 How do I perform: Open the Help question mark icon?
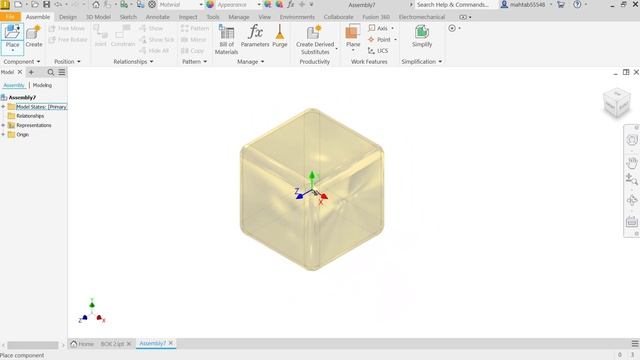click(577, 4)
